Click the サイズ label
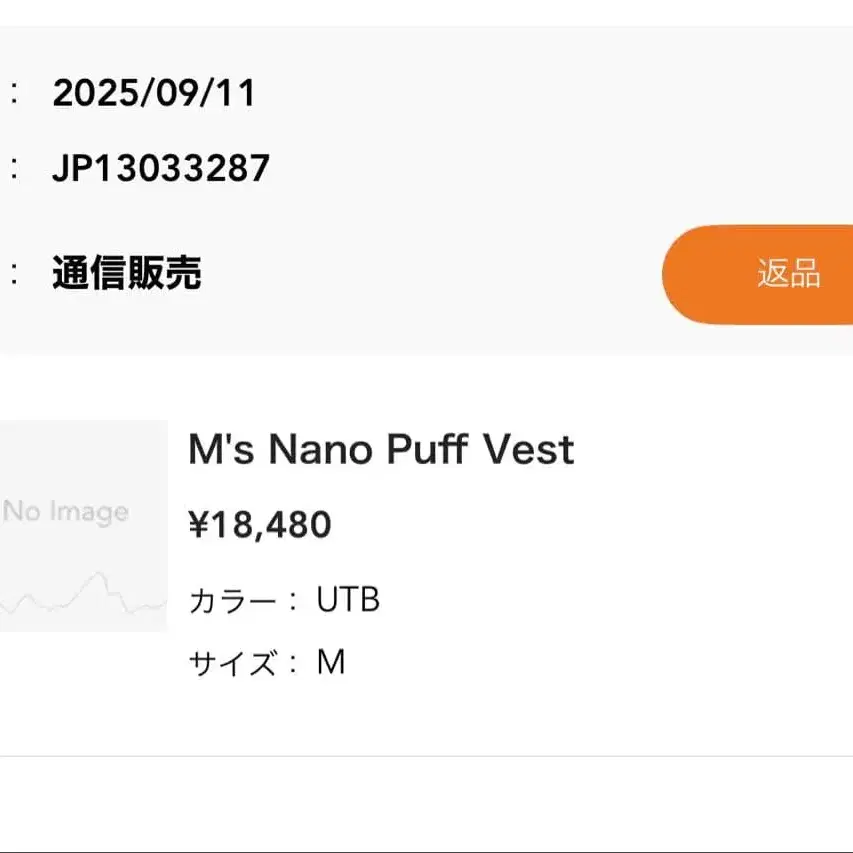 pyautogui.click(x=231, y=663)
